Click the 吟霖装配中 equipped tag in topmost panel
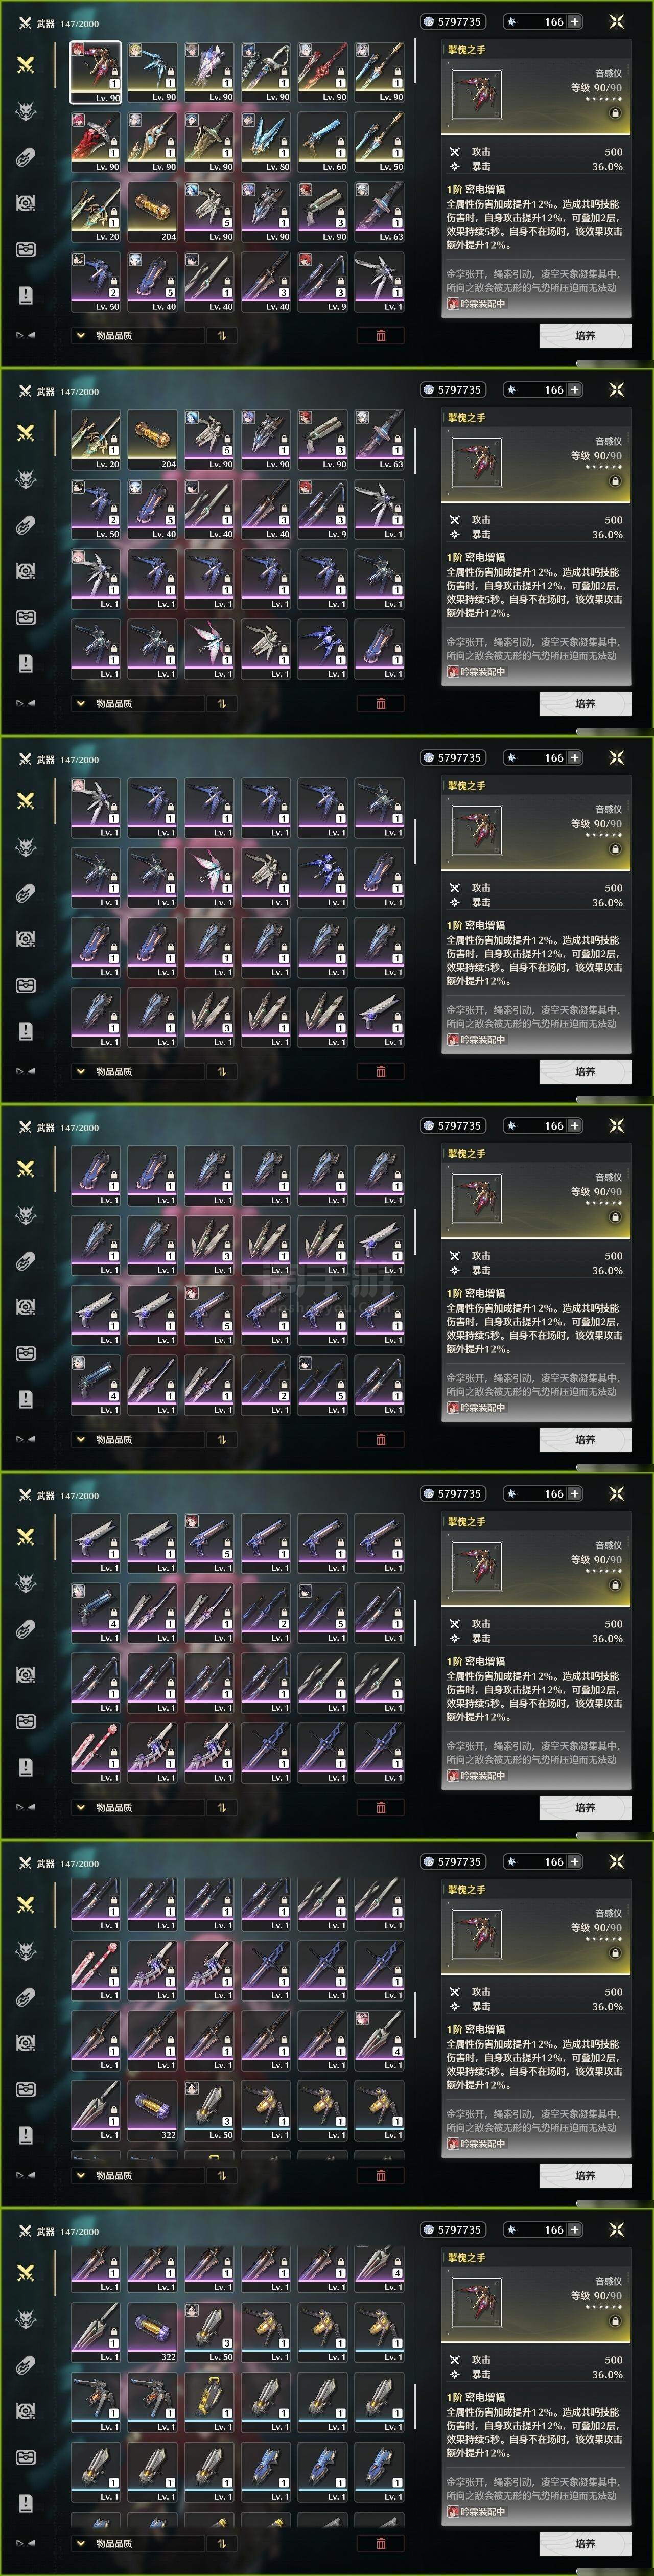 tap(477, 303)
